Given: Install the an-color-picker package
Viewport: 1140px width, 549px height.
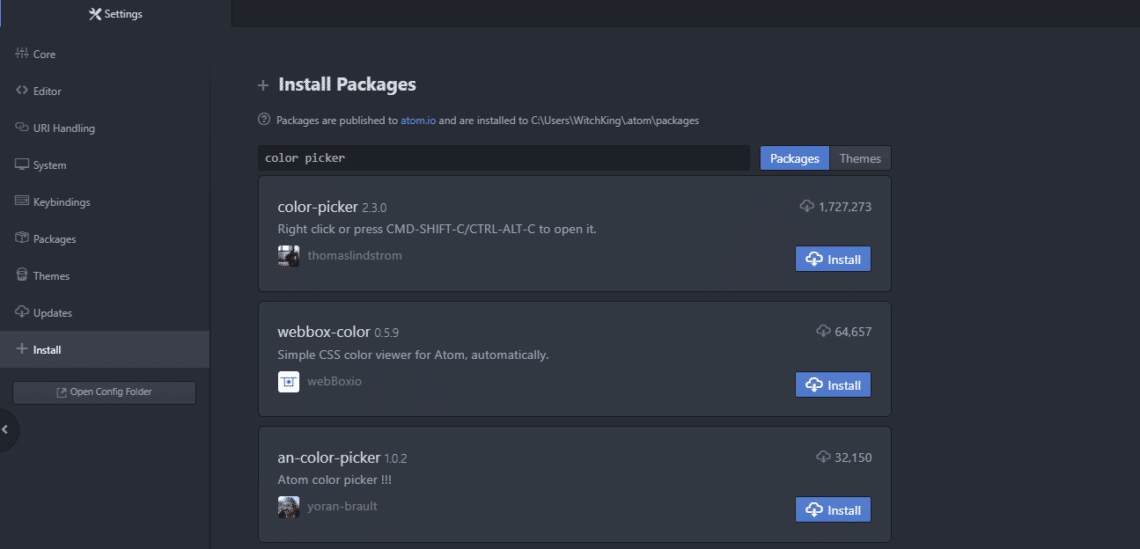Looking at the screenshot, I should tap(833, 510).
